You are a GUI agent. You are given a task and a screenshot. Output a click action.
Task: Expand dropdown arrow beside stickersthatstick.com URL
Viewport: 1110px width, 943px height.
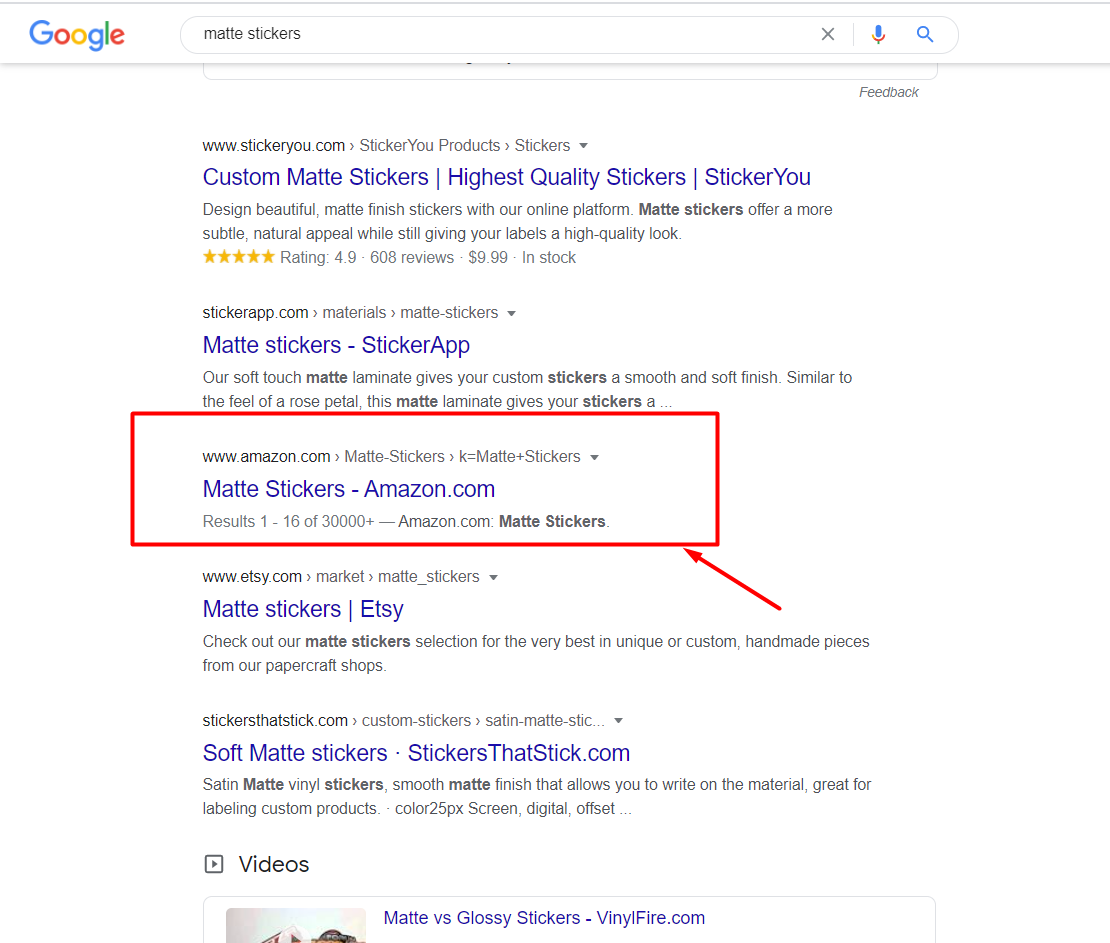tap(619, 721)
